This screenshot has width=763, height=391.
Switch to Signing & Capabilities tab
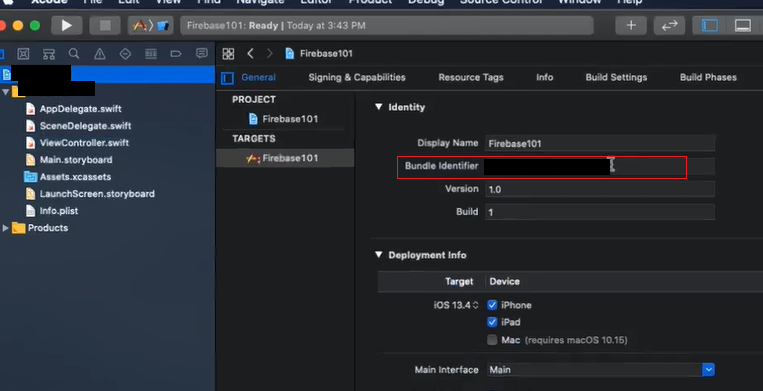tap(357, 77)
